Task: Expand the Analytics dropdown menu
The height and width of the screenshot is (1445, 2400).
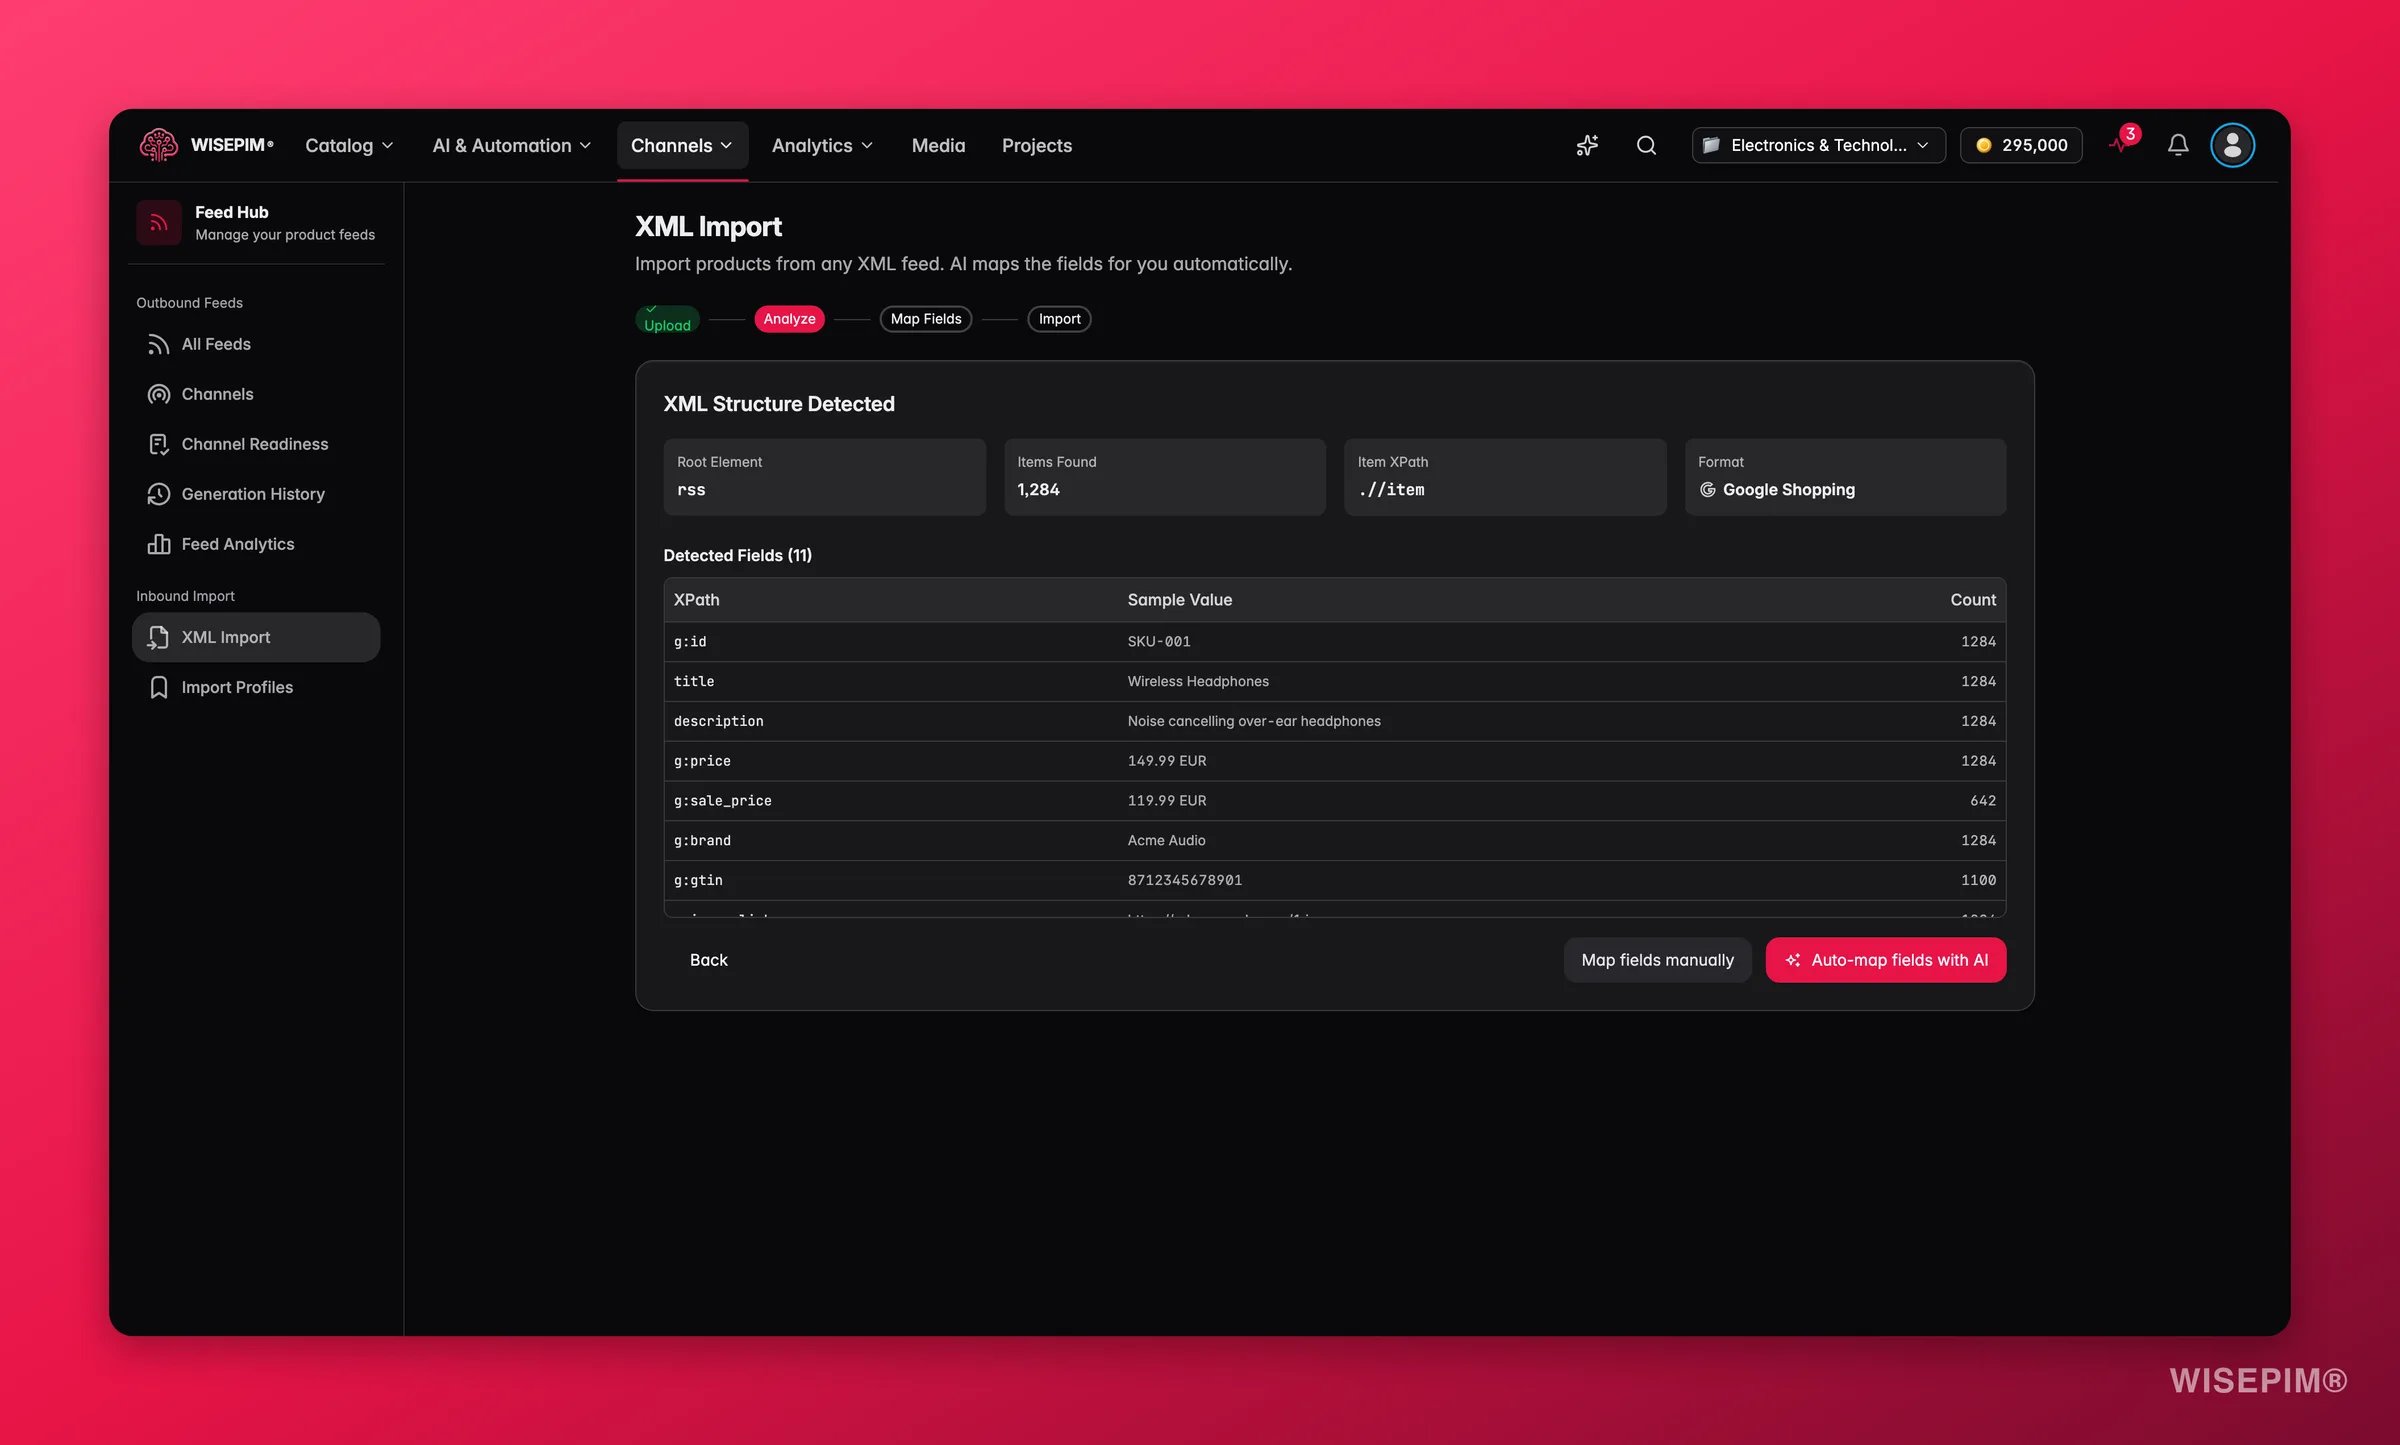Action: [x=822, y=146]
